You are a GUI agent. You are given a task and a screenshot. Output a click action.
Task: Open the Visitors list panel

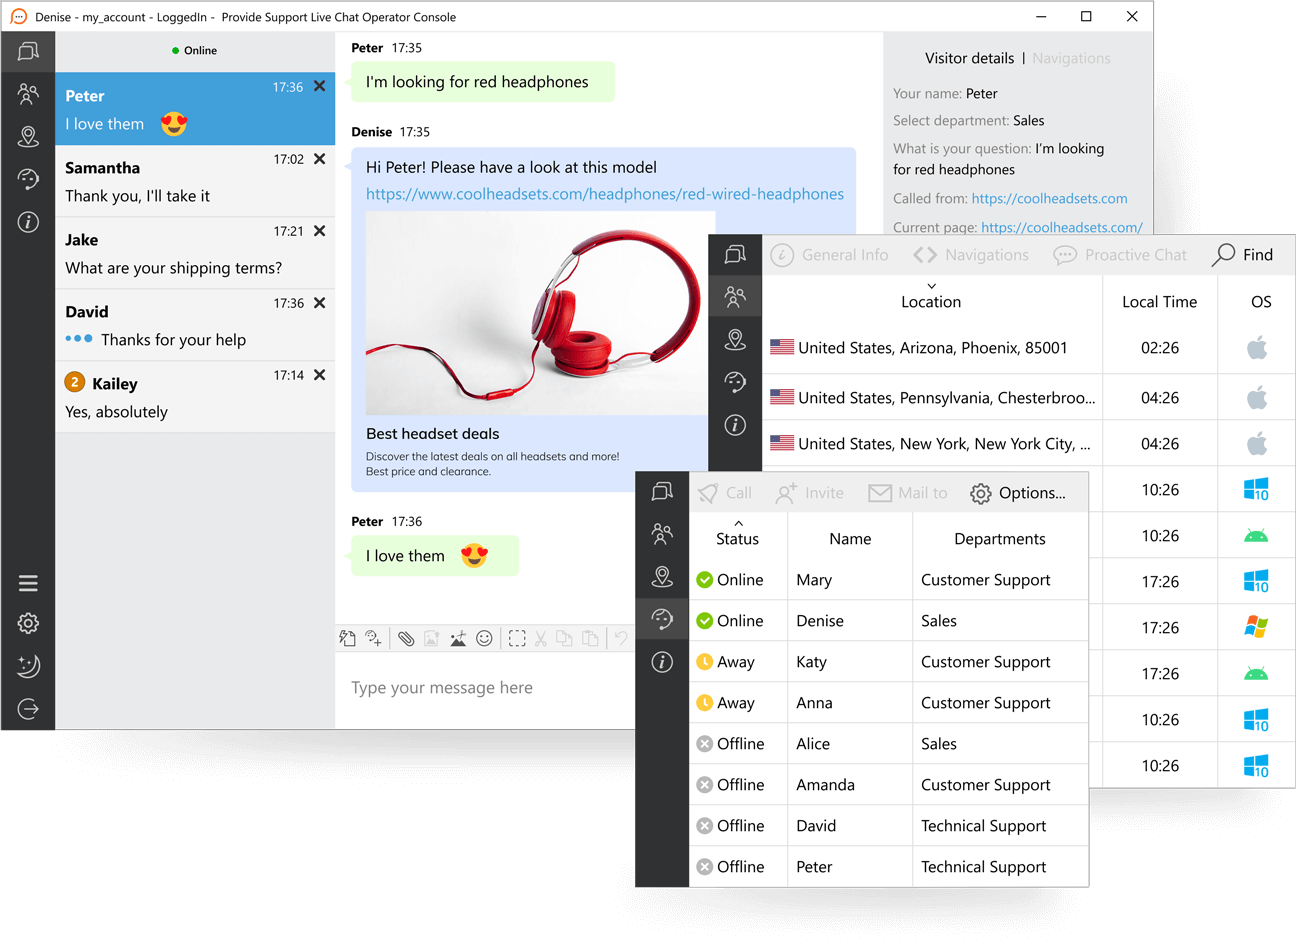pyautogui.click(x=28, y=94)
